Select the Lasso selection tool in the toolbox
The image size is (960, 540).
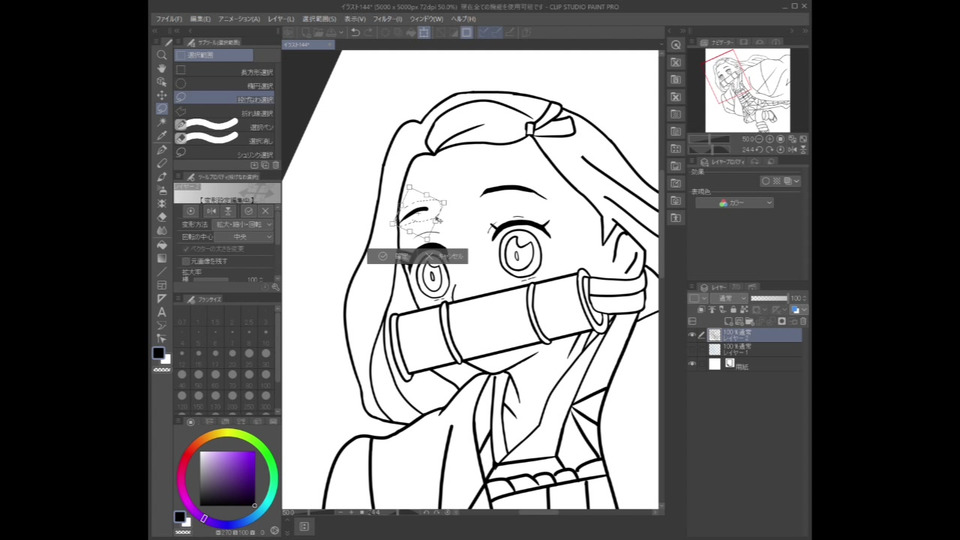pyautogui.click(x=162, y=108)
